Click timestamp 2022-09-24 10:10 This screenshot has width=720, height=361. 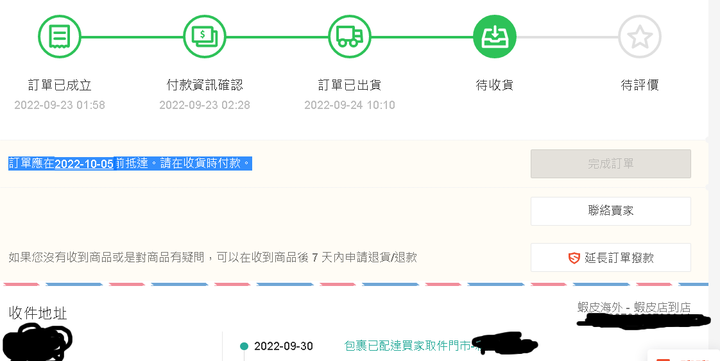[349, 105]
